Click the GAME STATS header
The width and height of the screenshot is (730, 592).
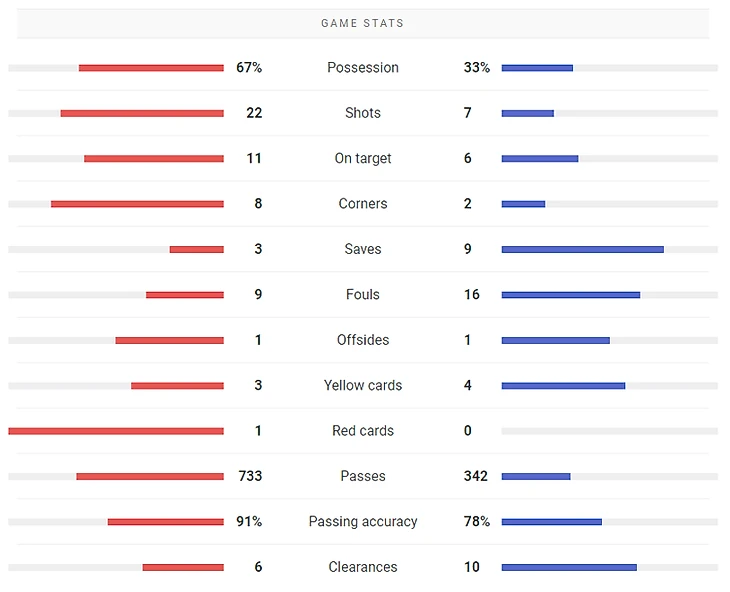click(363, 23)
